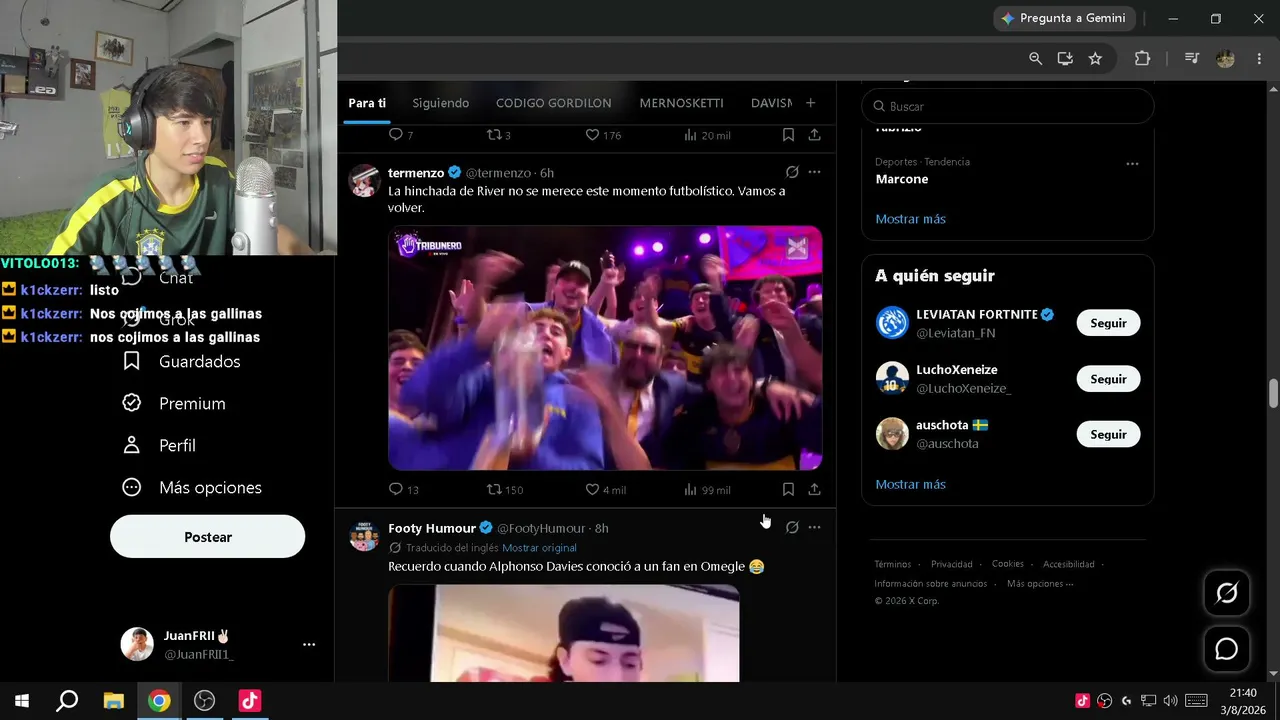Open the Footy Humour profile avatar
The height and width of the screenshot is (720, 1280).
click(364, 536)
